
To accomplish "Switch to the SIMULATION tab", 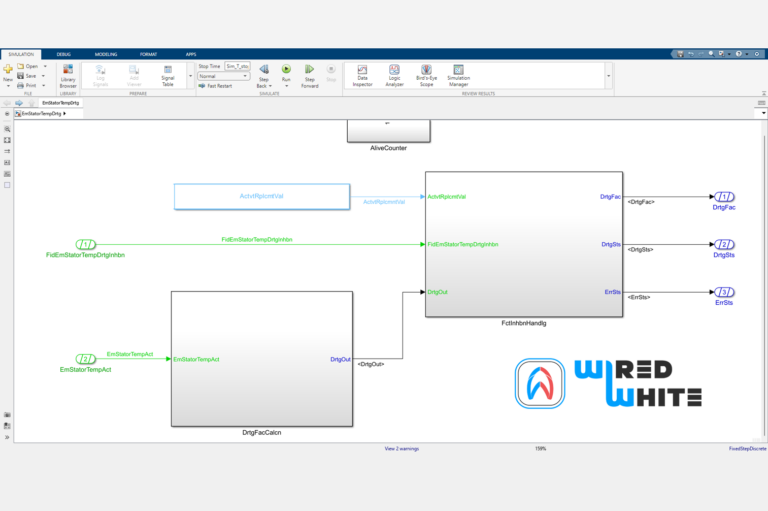I will [21, 54].
